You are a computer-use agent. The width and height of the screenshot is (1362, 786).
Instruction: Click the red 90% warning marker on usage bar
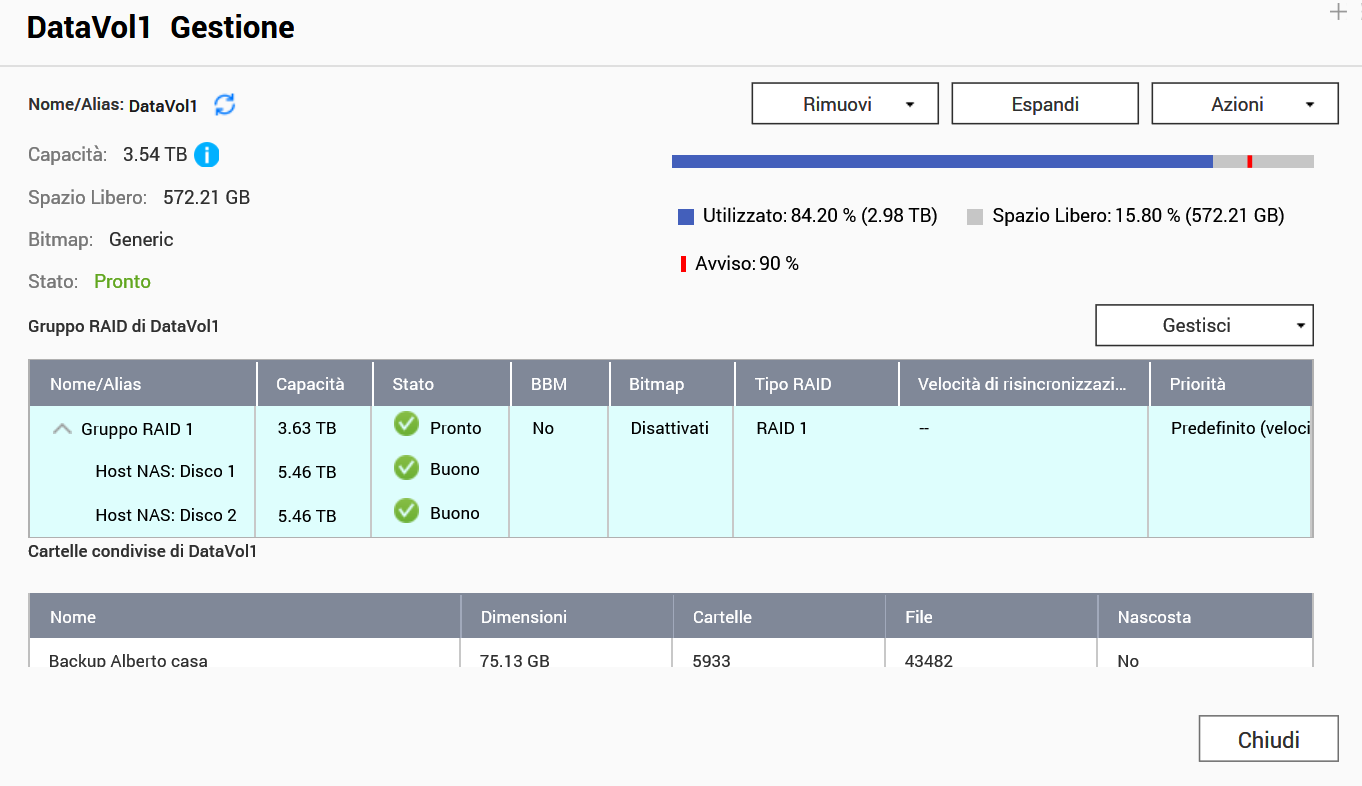coord(1250,161)
